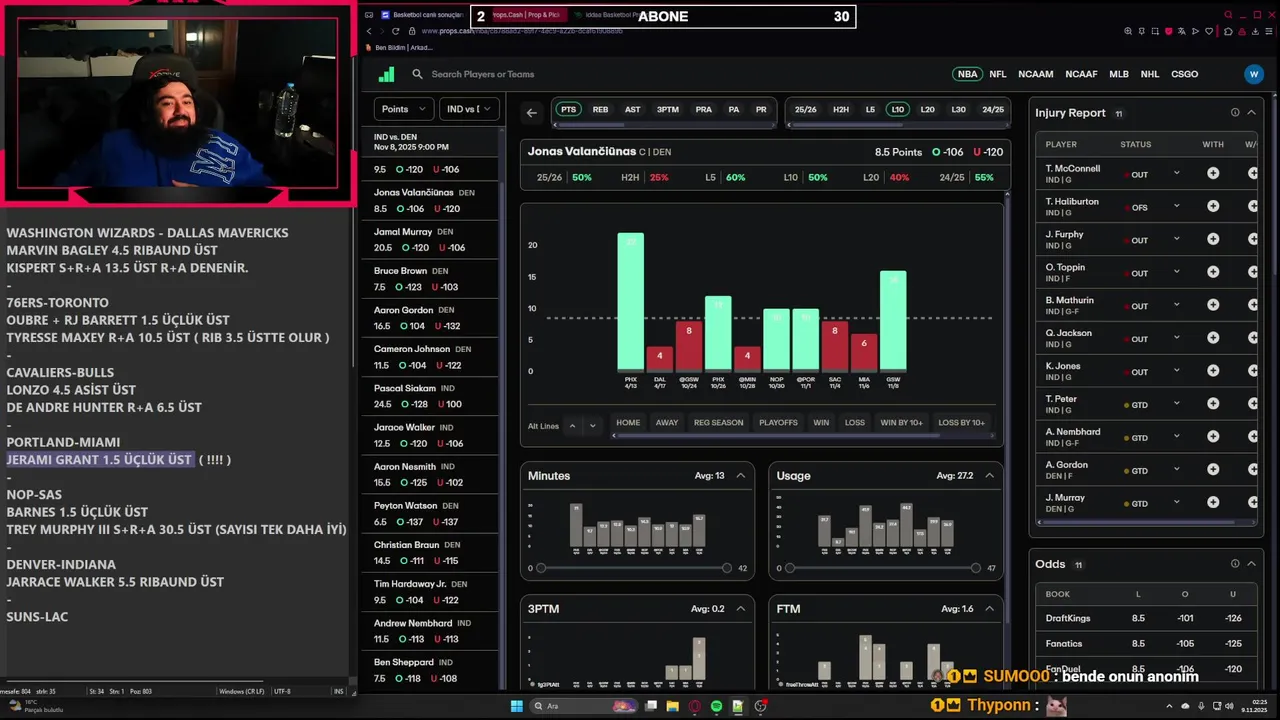Screen dimensions: 1280x720
Task: Add K. Jones to WITH filter
Action: pyautogui.click(x=1213, y=371)
